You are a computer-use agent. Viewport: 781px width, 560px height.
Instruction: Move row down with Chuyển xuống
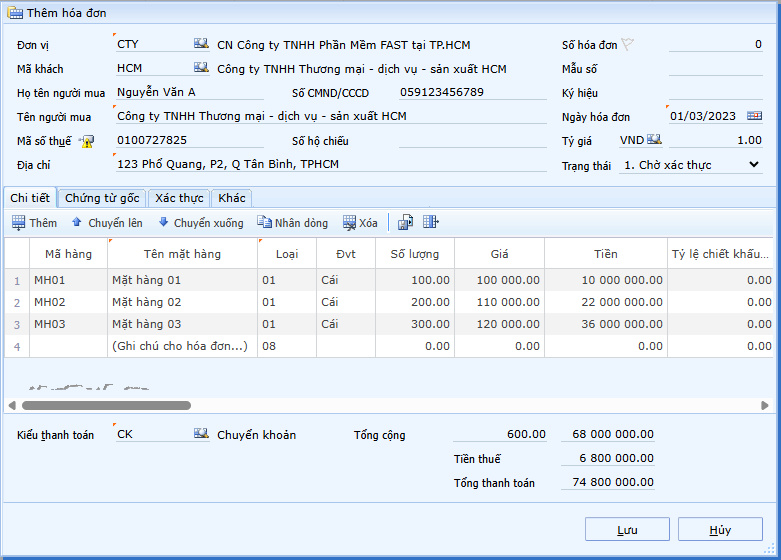point(200,223)
